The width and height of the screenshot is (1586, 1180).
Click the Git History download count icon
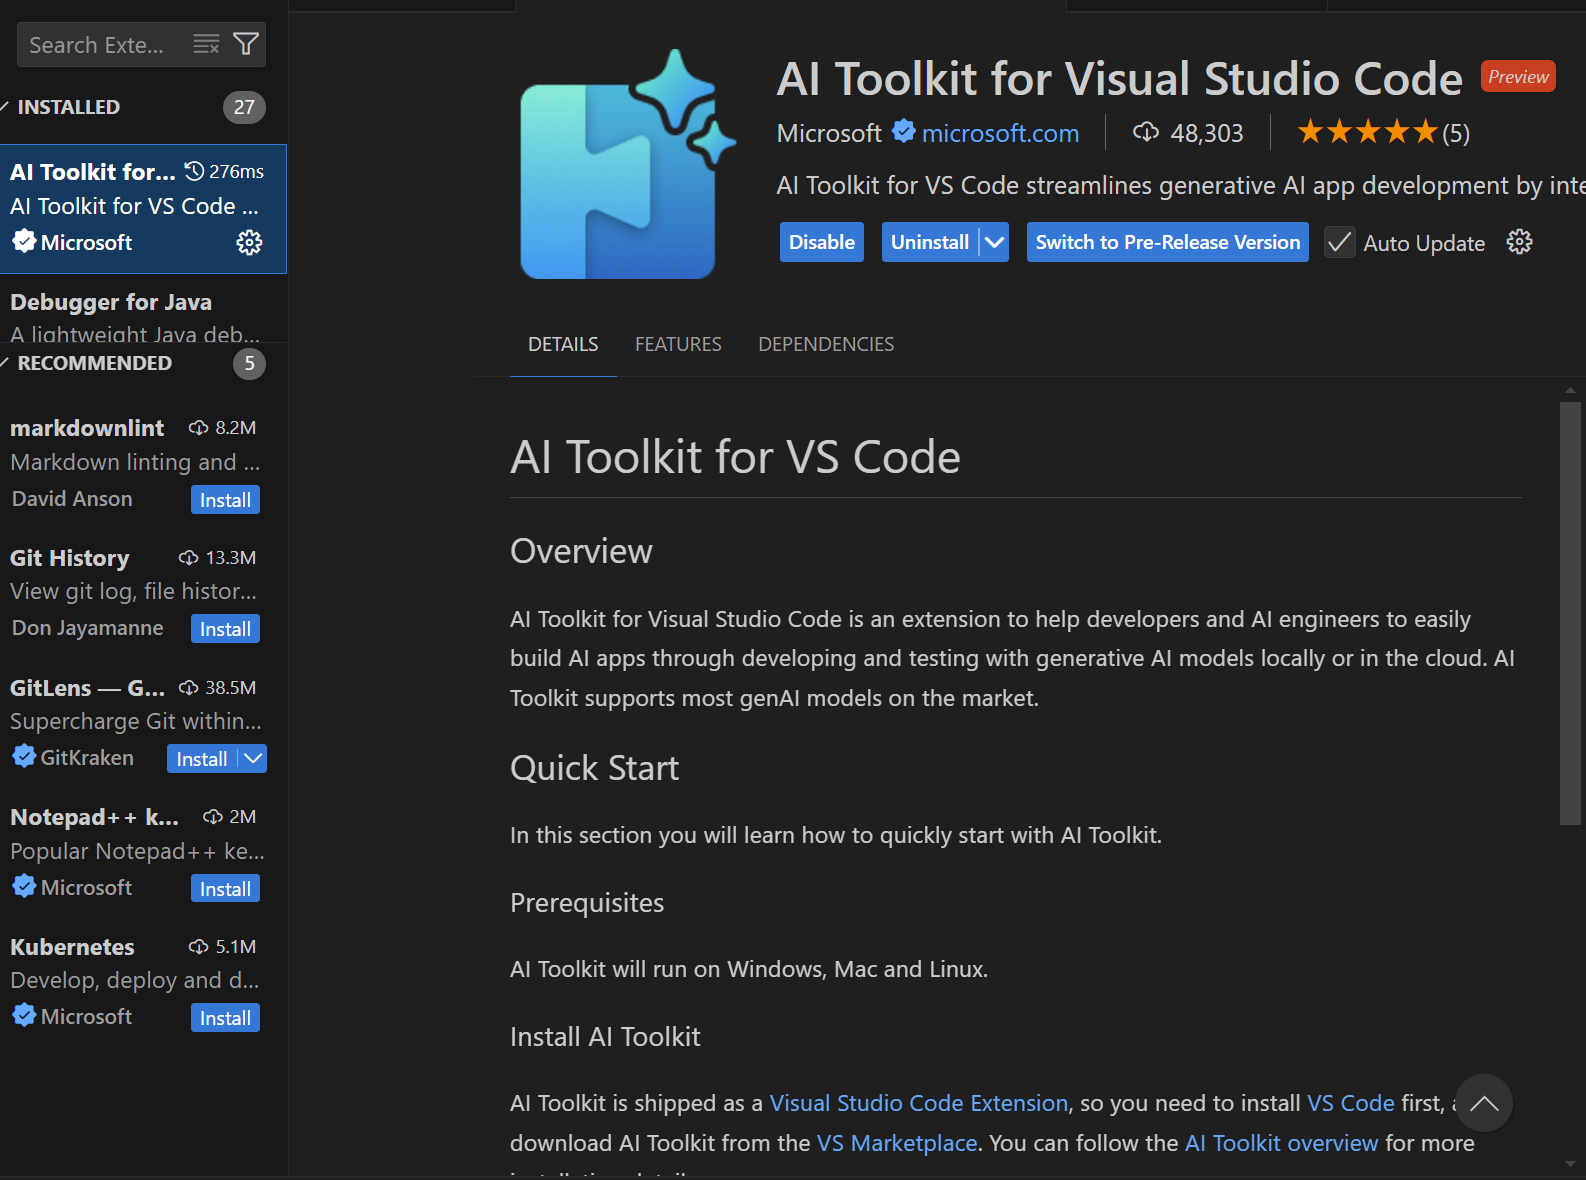[x=188, y=558]
